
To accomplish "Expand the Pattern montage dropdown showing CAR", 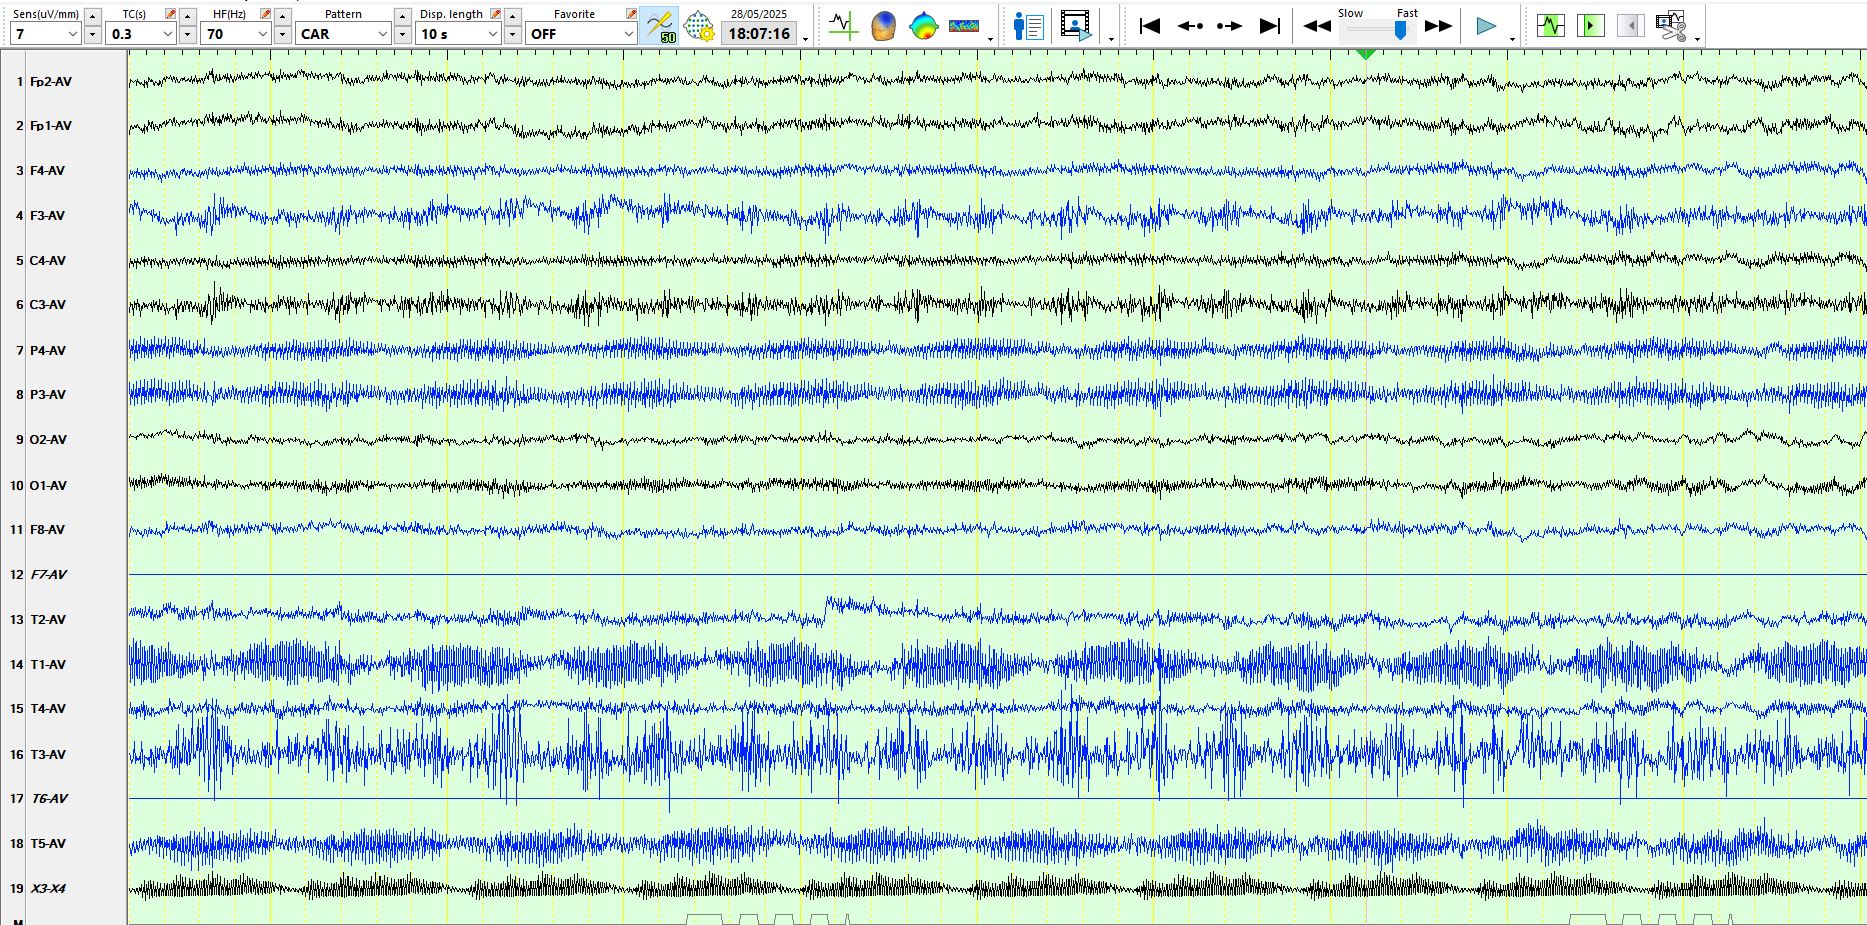I will (x=382, y=34).
